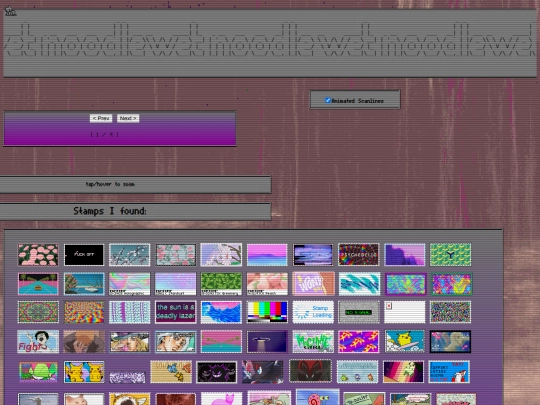This screenshot has height=405, width=540.
Task: Open the 'Stamp Loading' stamp
Action: tap(313, 312)
